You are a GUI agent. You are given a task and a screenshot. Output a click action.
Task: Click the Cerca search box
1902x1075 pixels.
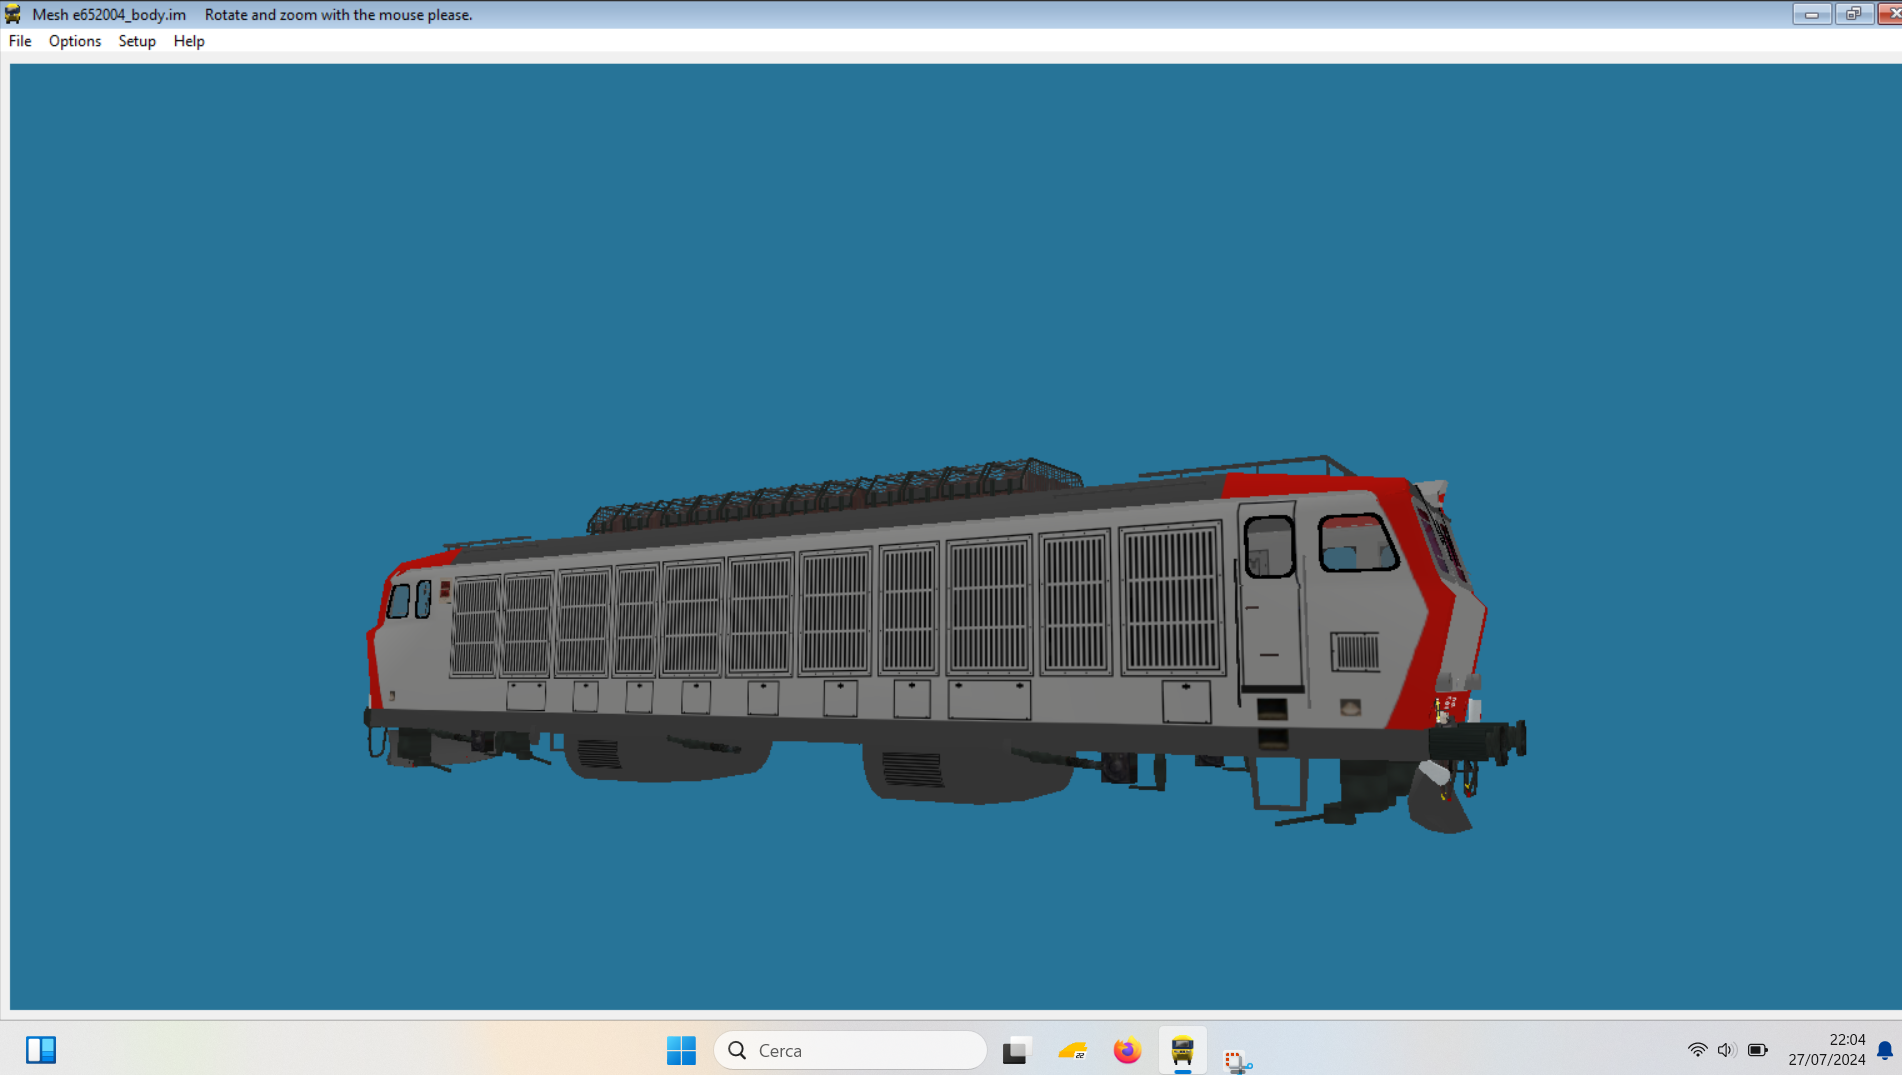click(850, 1050)
